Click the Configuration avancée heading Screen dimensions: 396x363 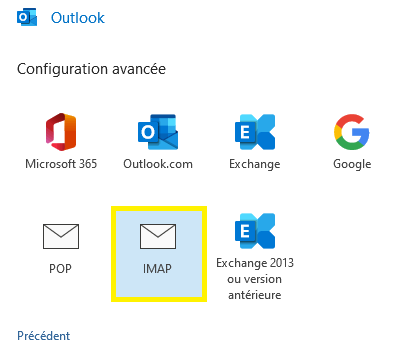click(x=91, y=69)
